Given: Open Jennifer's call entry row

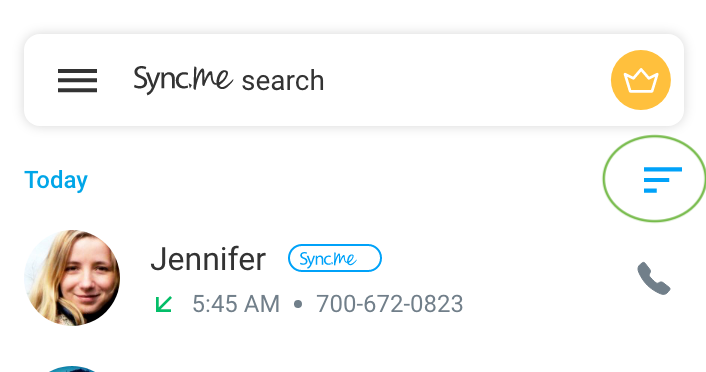Looking at the screenshot, I should coord(353,278).
